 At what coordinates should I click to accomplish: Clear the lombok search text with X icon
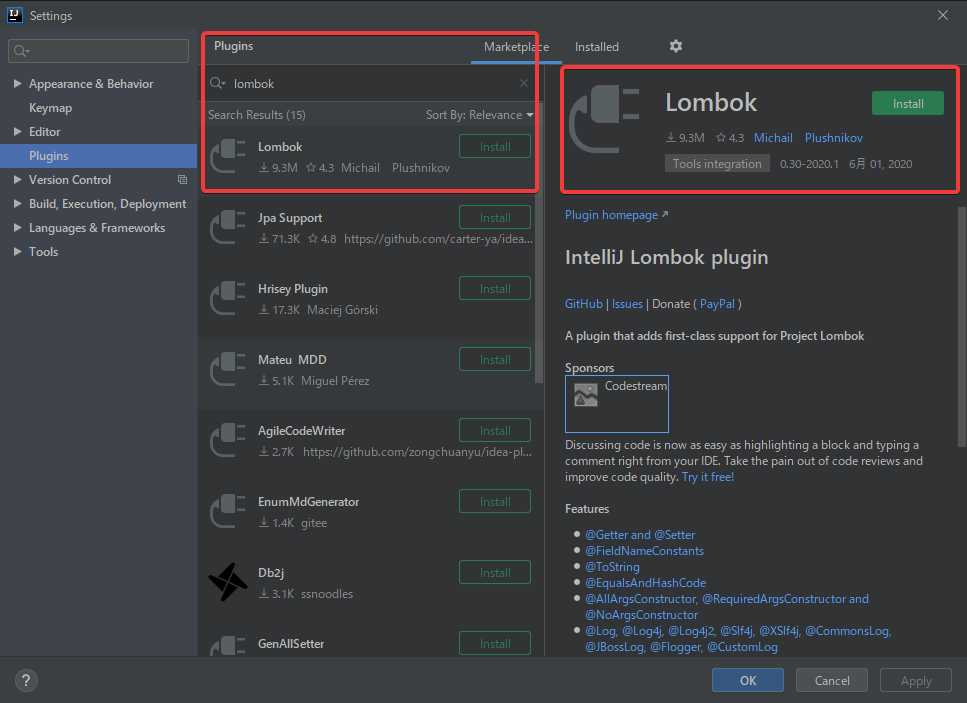click(x=524, y=84)
